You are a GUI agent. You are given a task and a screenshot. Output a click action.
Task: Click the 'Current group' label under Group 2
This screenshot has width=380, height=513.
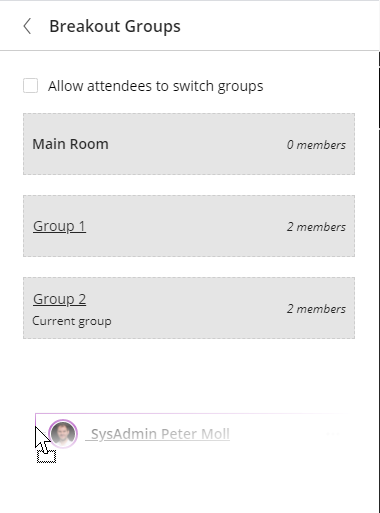pyautogui.click(x=72, y=321)
